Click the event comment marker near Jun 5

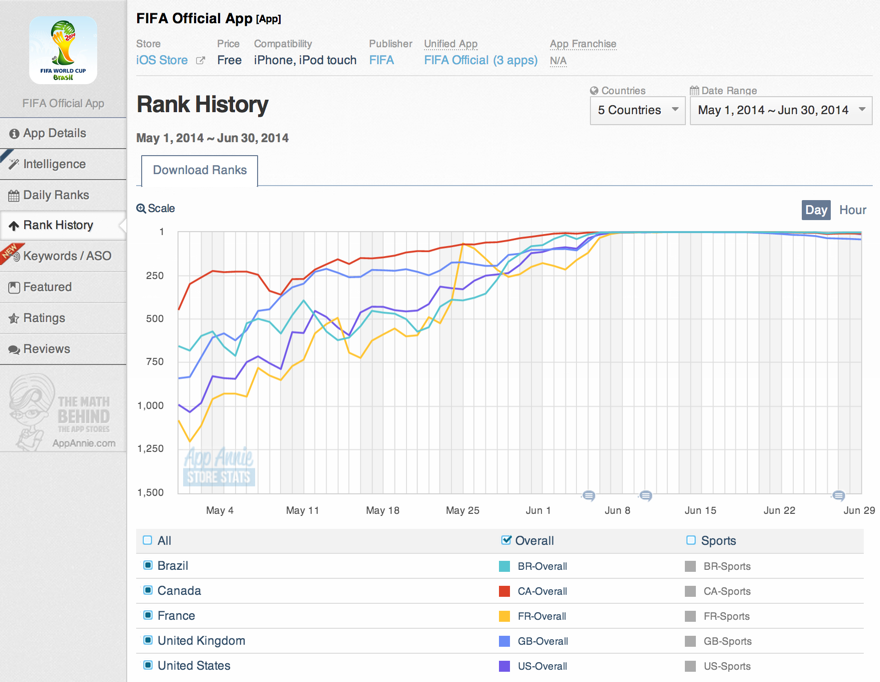(588, 495)
